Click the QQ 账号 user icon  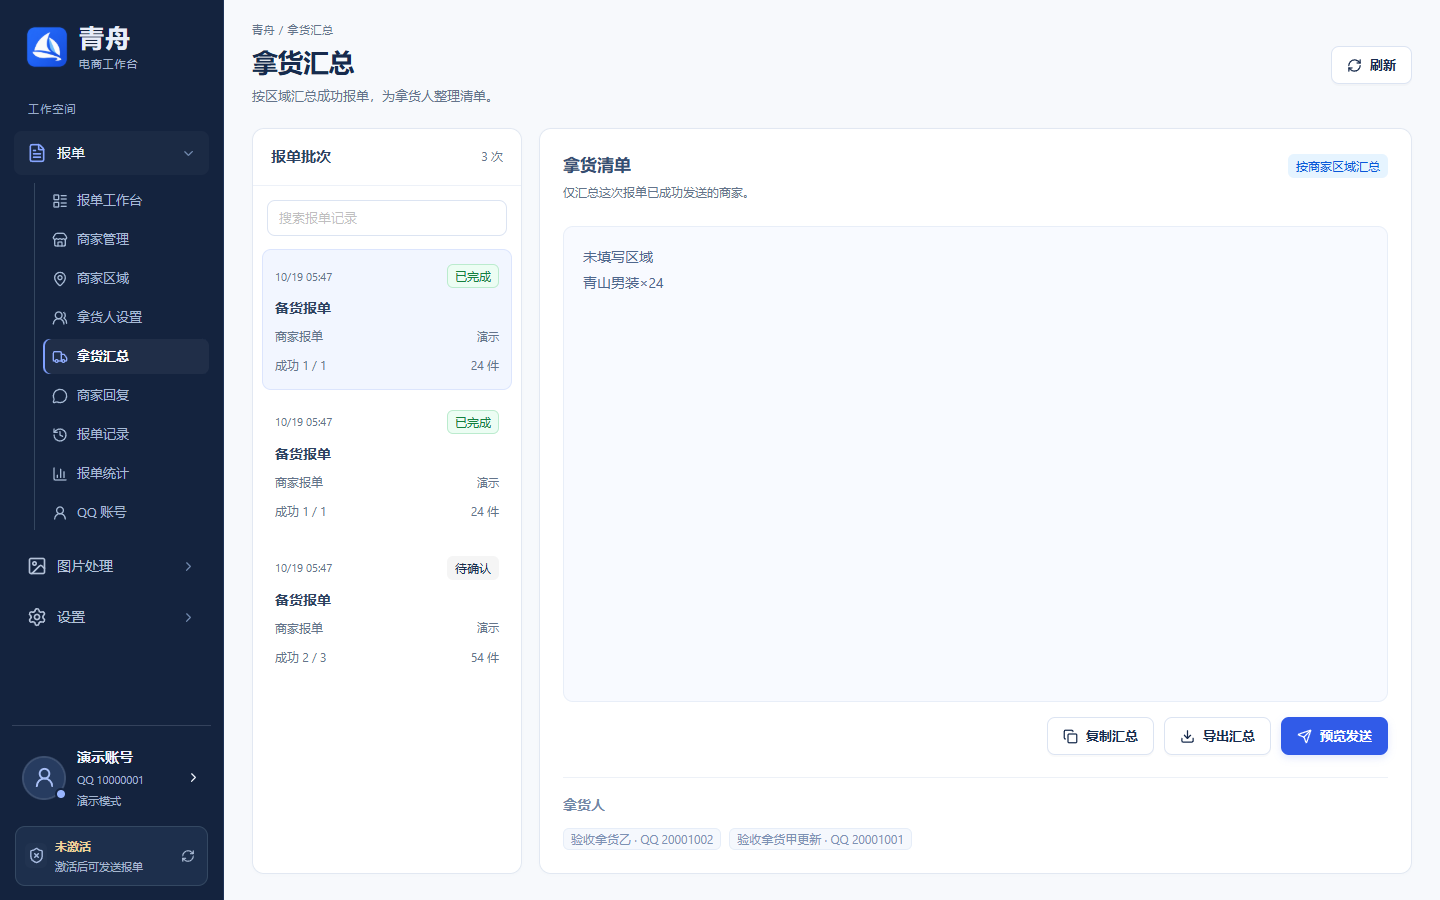point(60,513)
